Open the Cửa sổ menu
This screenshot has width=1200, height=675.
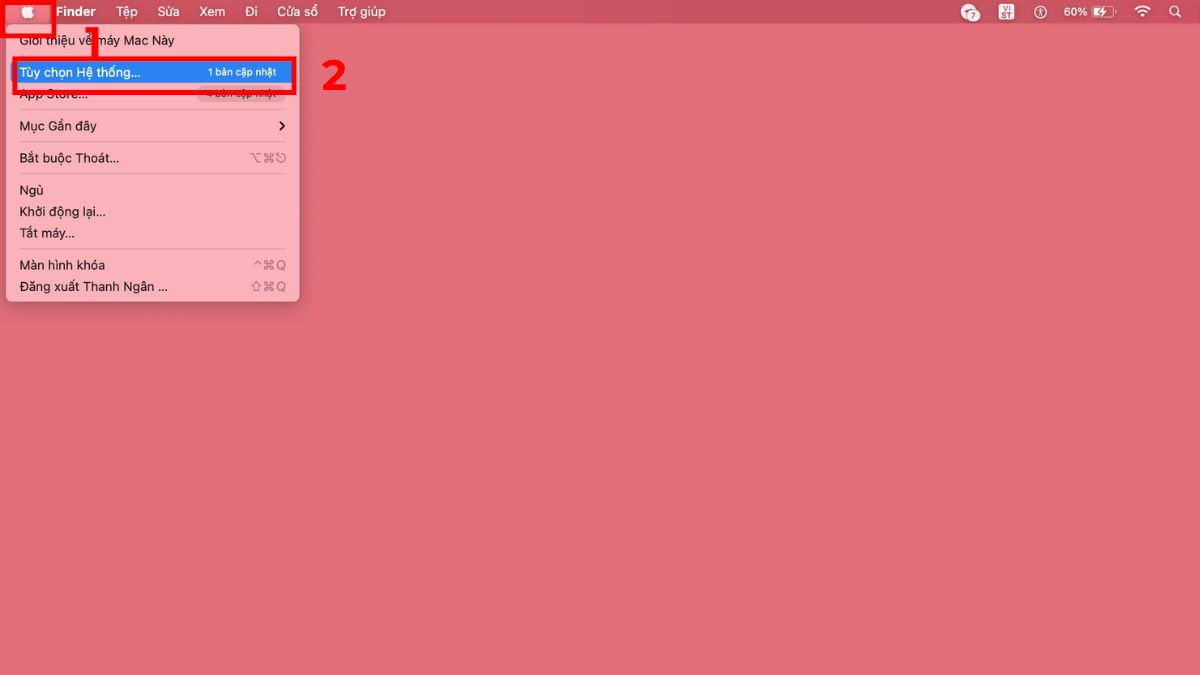(x=297, y=12)
